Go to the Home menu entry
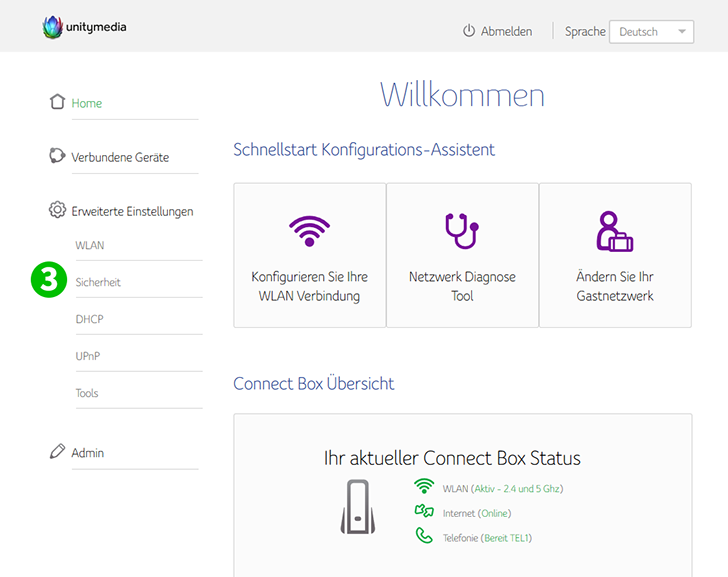The image size is (728, 577). tap(87, 103)
